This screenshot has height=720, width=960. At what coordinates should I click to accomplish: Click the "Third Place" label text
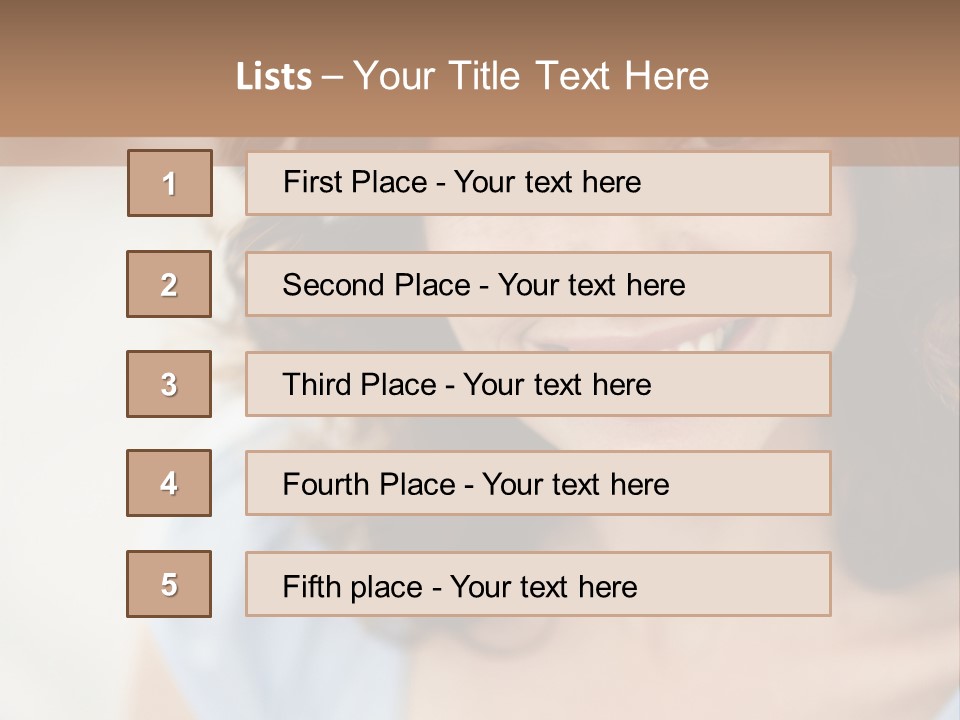click(359, 385)
